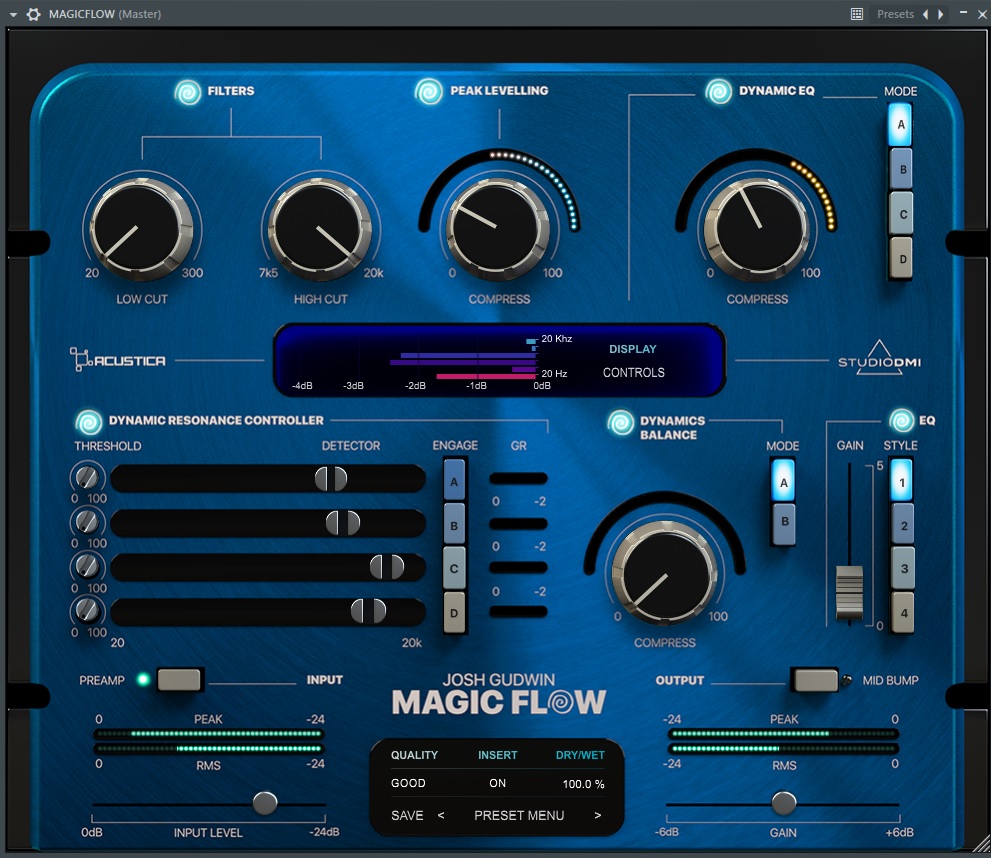The image size is (991, 858).
Task: Click the band D threshold mini knob
Action: click(x=87, y=610)
